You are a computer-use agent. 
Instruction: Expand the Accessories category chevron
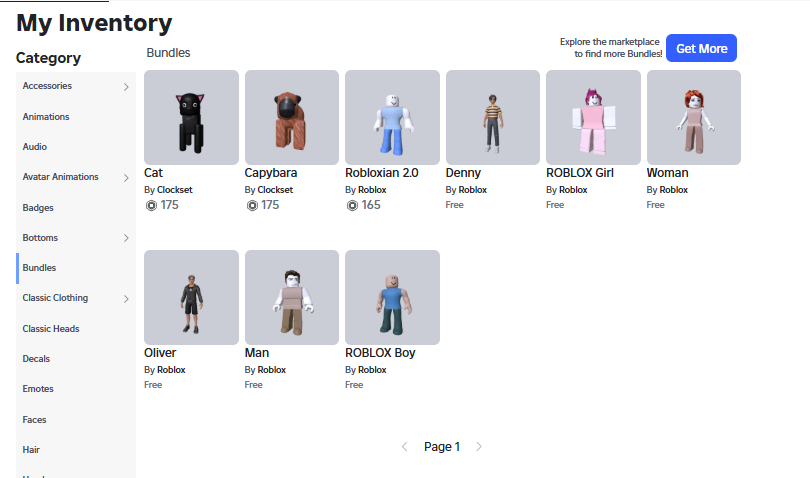126,87
